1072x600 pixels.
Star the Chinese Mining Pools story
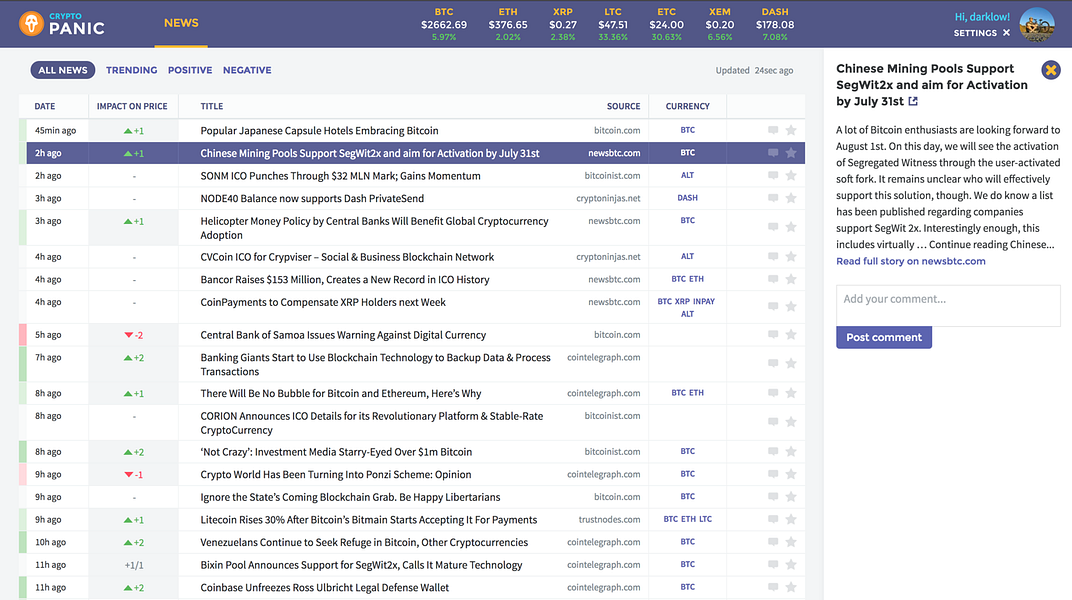[x=791, y=153]
